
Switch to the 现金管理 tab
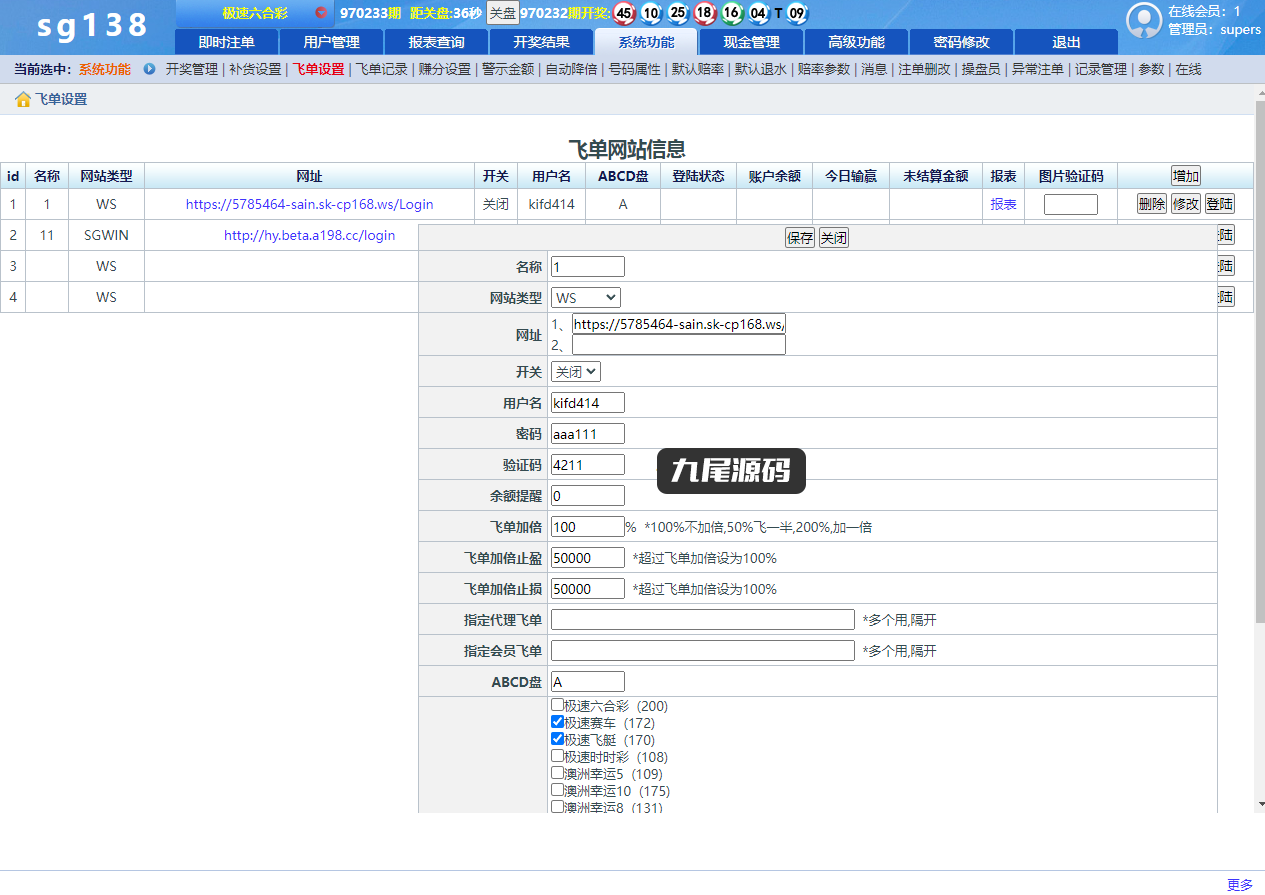752,42
